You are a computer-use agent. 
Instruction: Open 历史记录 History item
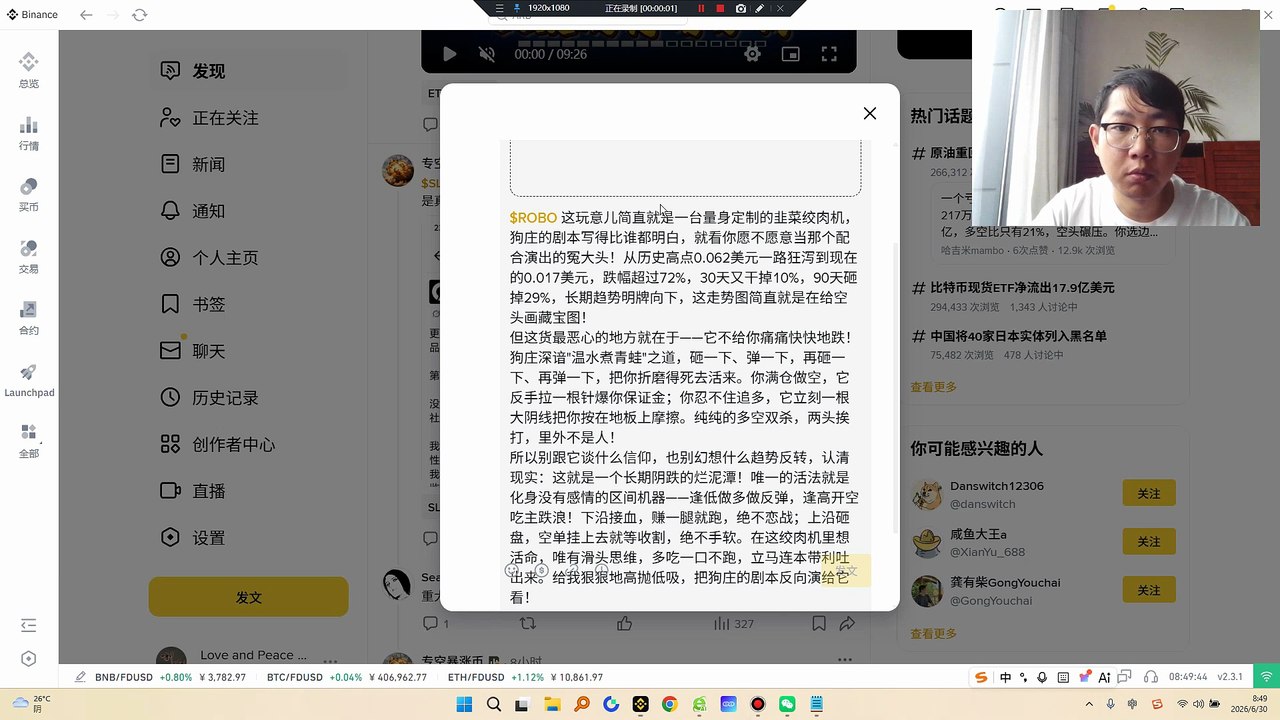[x=249, y=398]
